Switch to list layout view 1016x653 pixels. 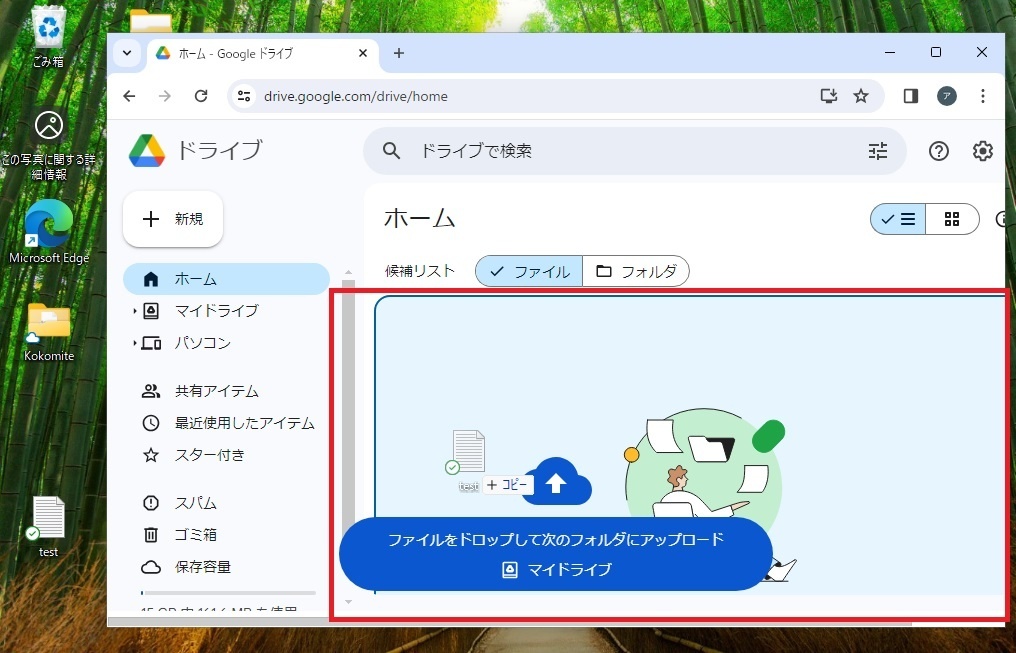pyautogui.click(x=898, y=219)
